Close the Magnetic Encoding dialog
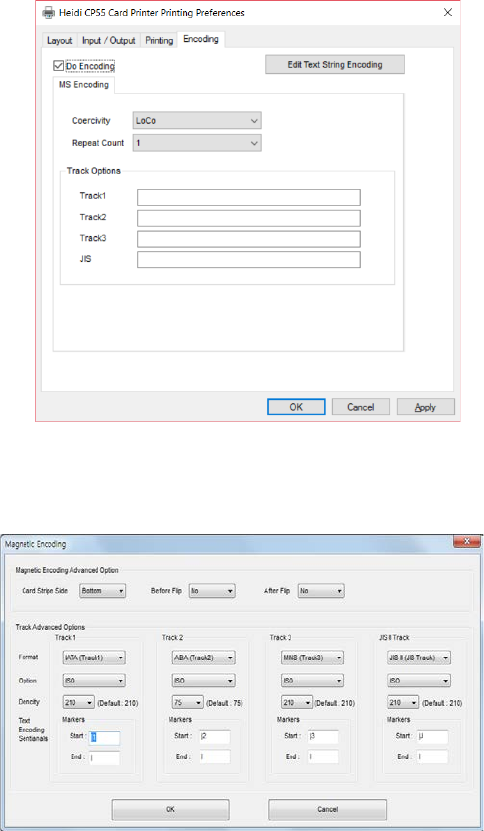Screen dimensions: 484x831 coord(467,542)
